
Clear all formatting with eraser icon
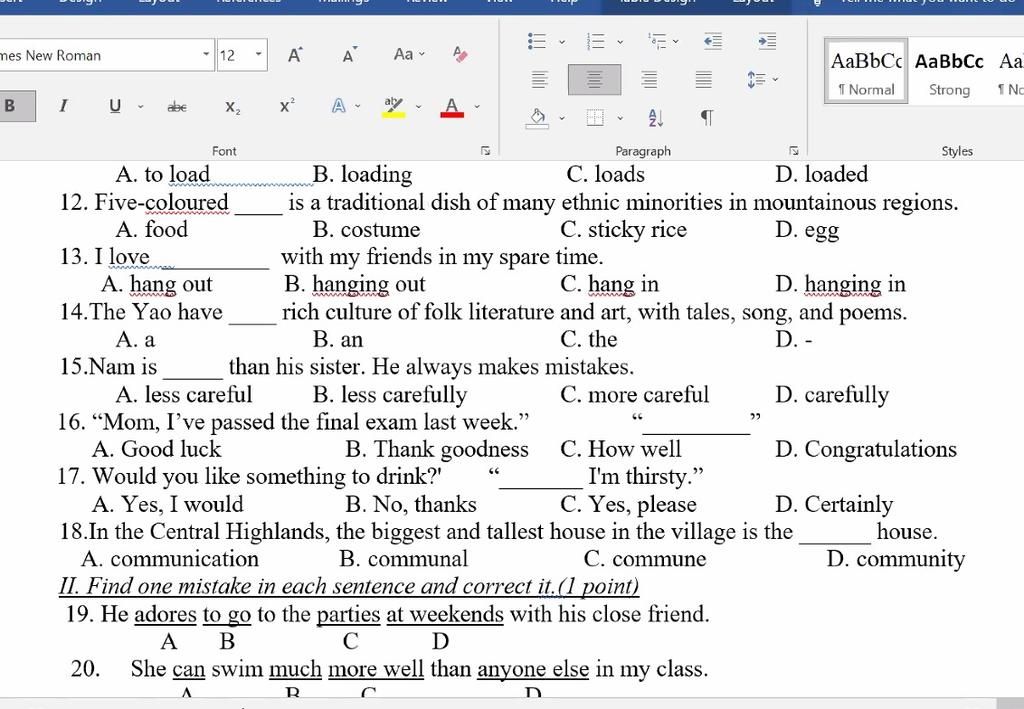pos(460,54)
